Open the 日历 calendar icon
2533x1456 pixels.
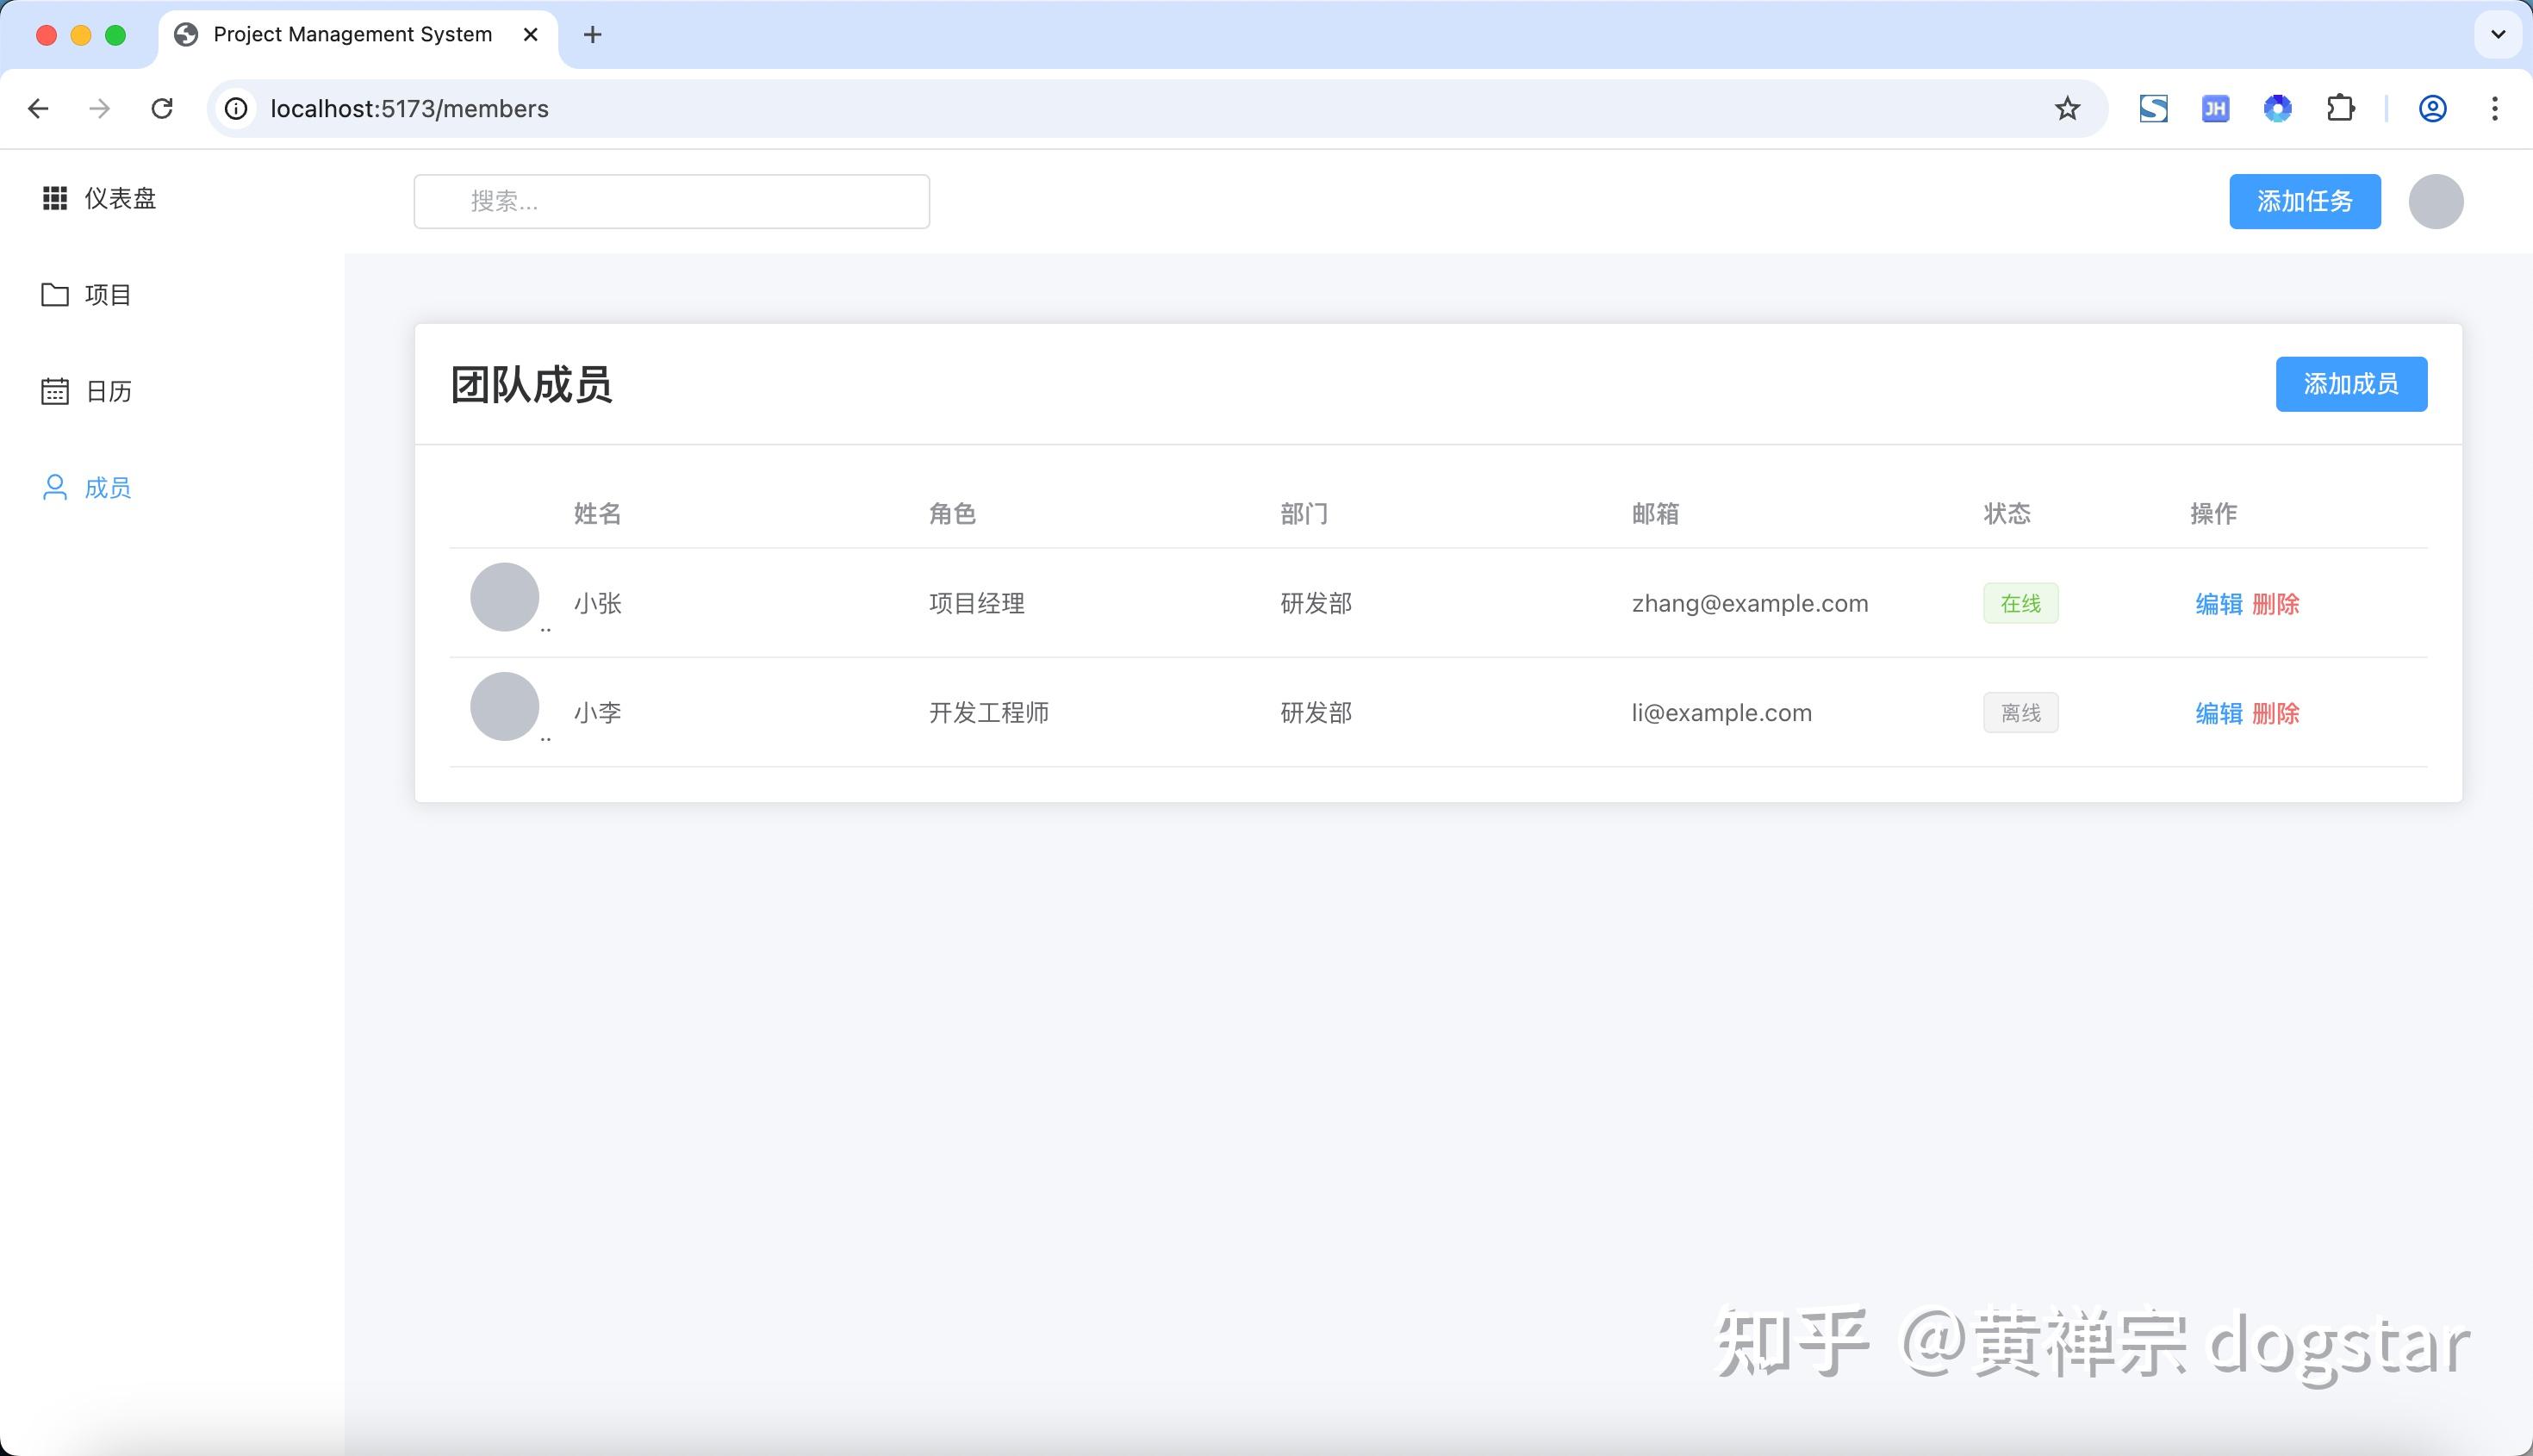(55, 391)
